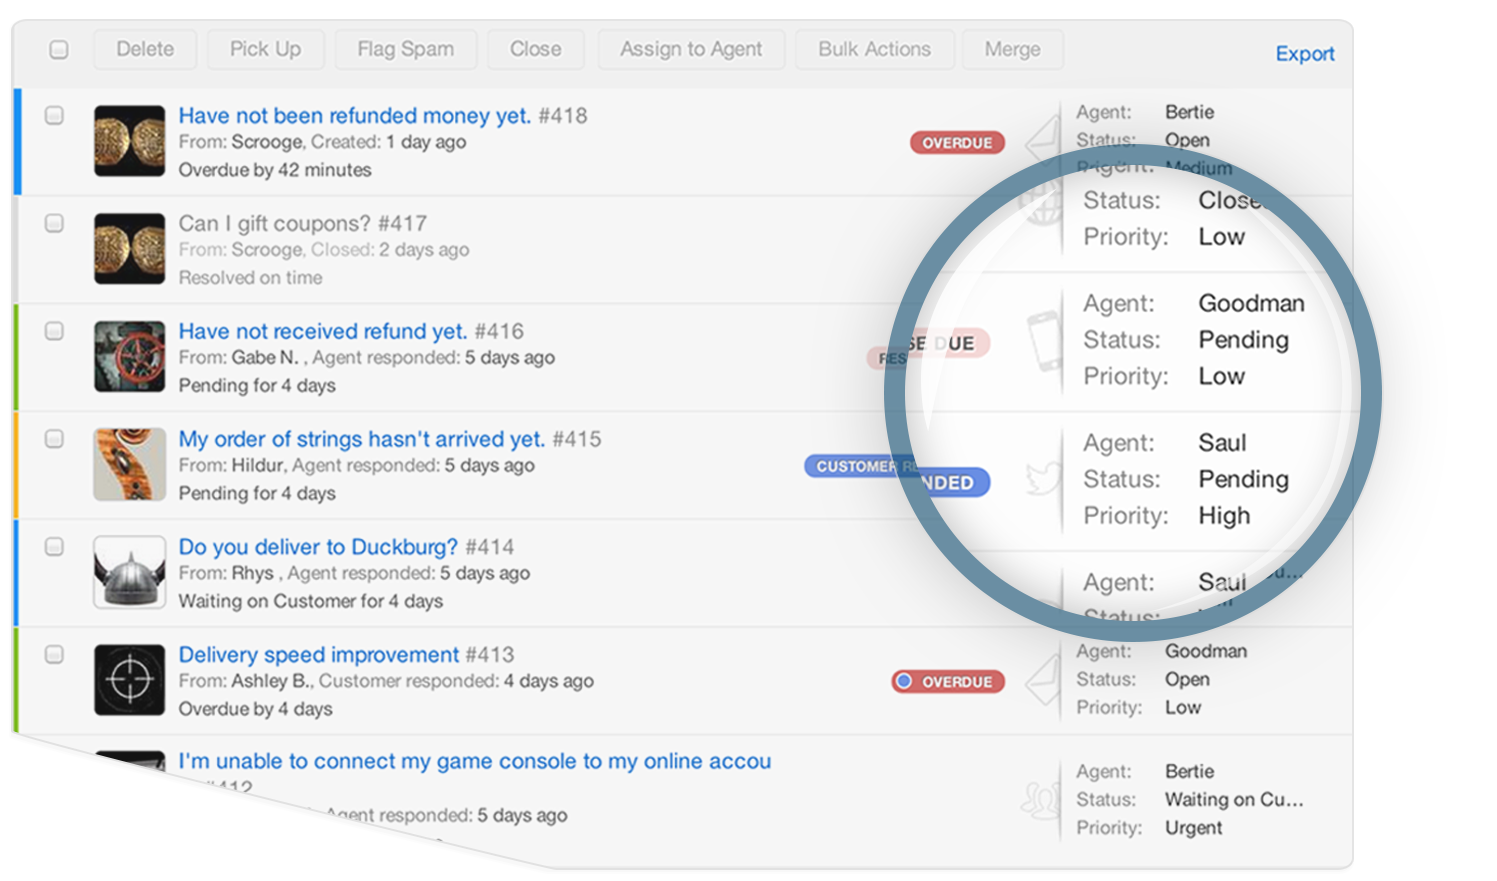
Task: Click the red OVERDUE badge on ticket #418
Action: point(957,143)
